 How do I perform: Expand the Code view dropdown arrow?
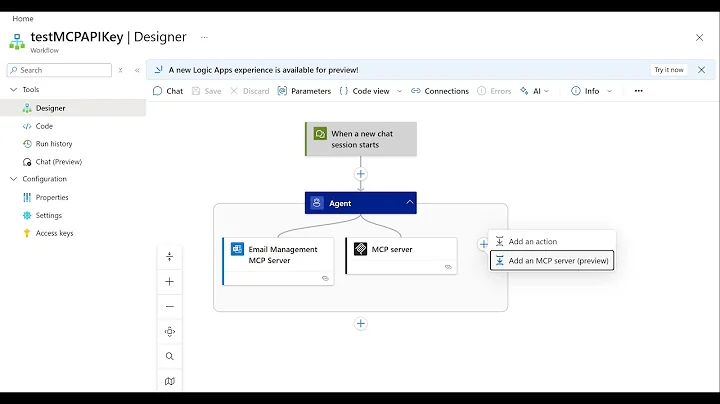click(399, 91)
